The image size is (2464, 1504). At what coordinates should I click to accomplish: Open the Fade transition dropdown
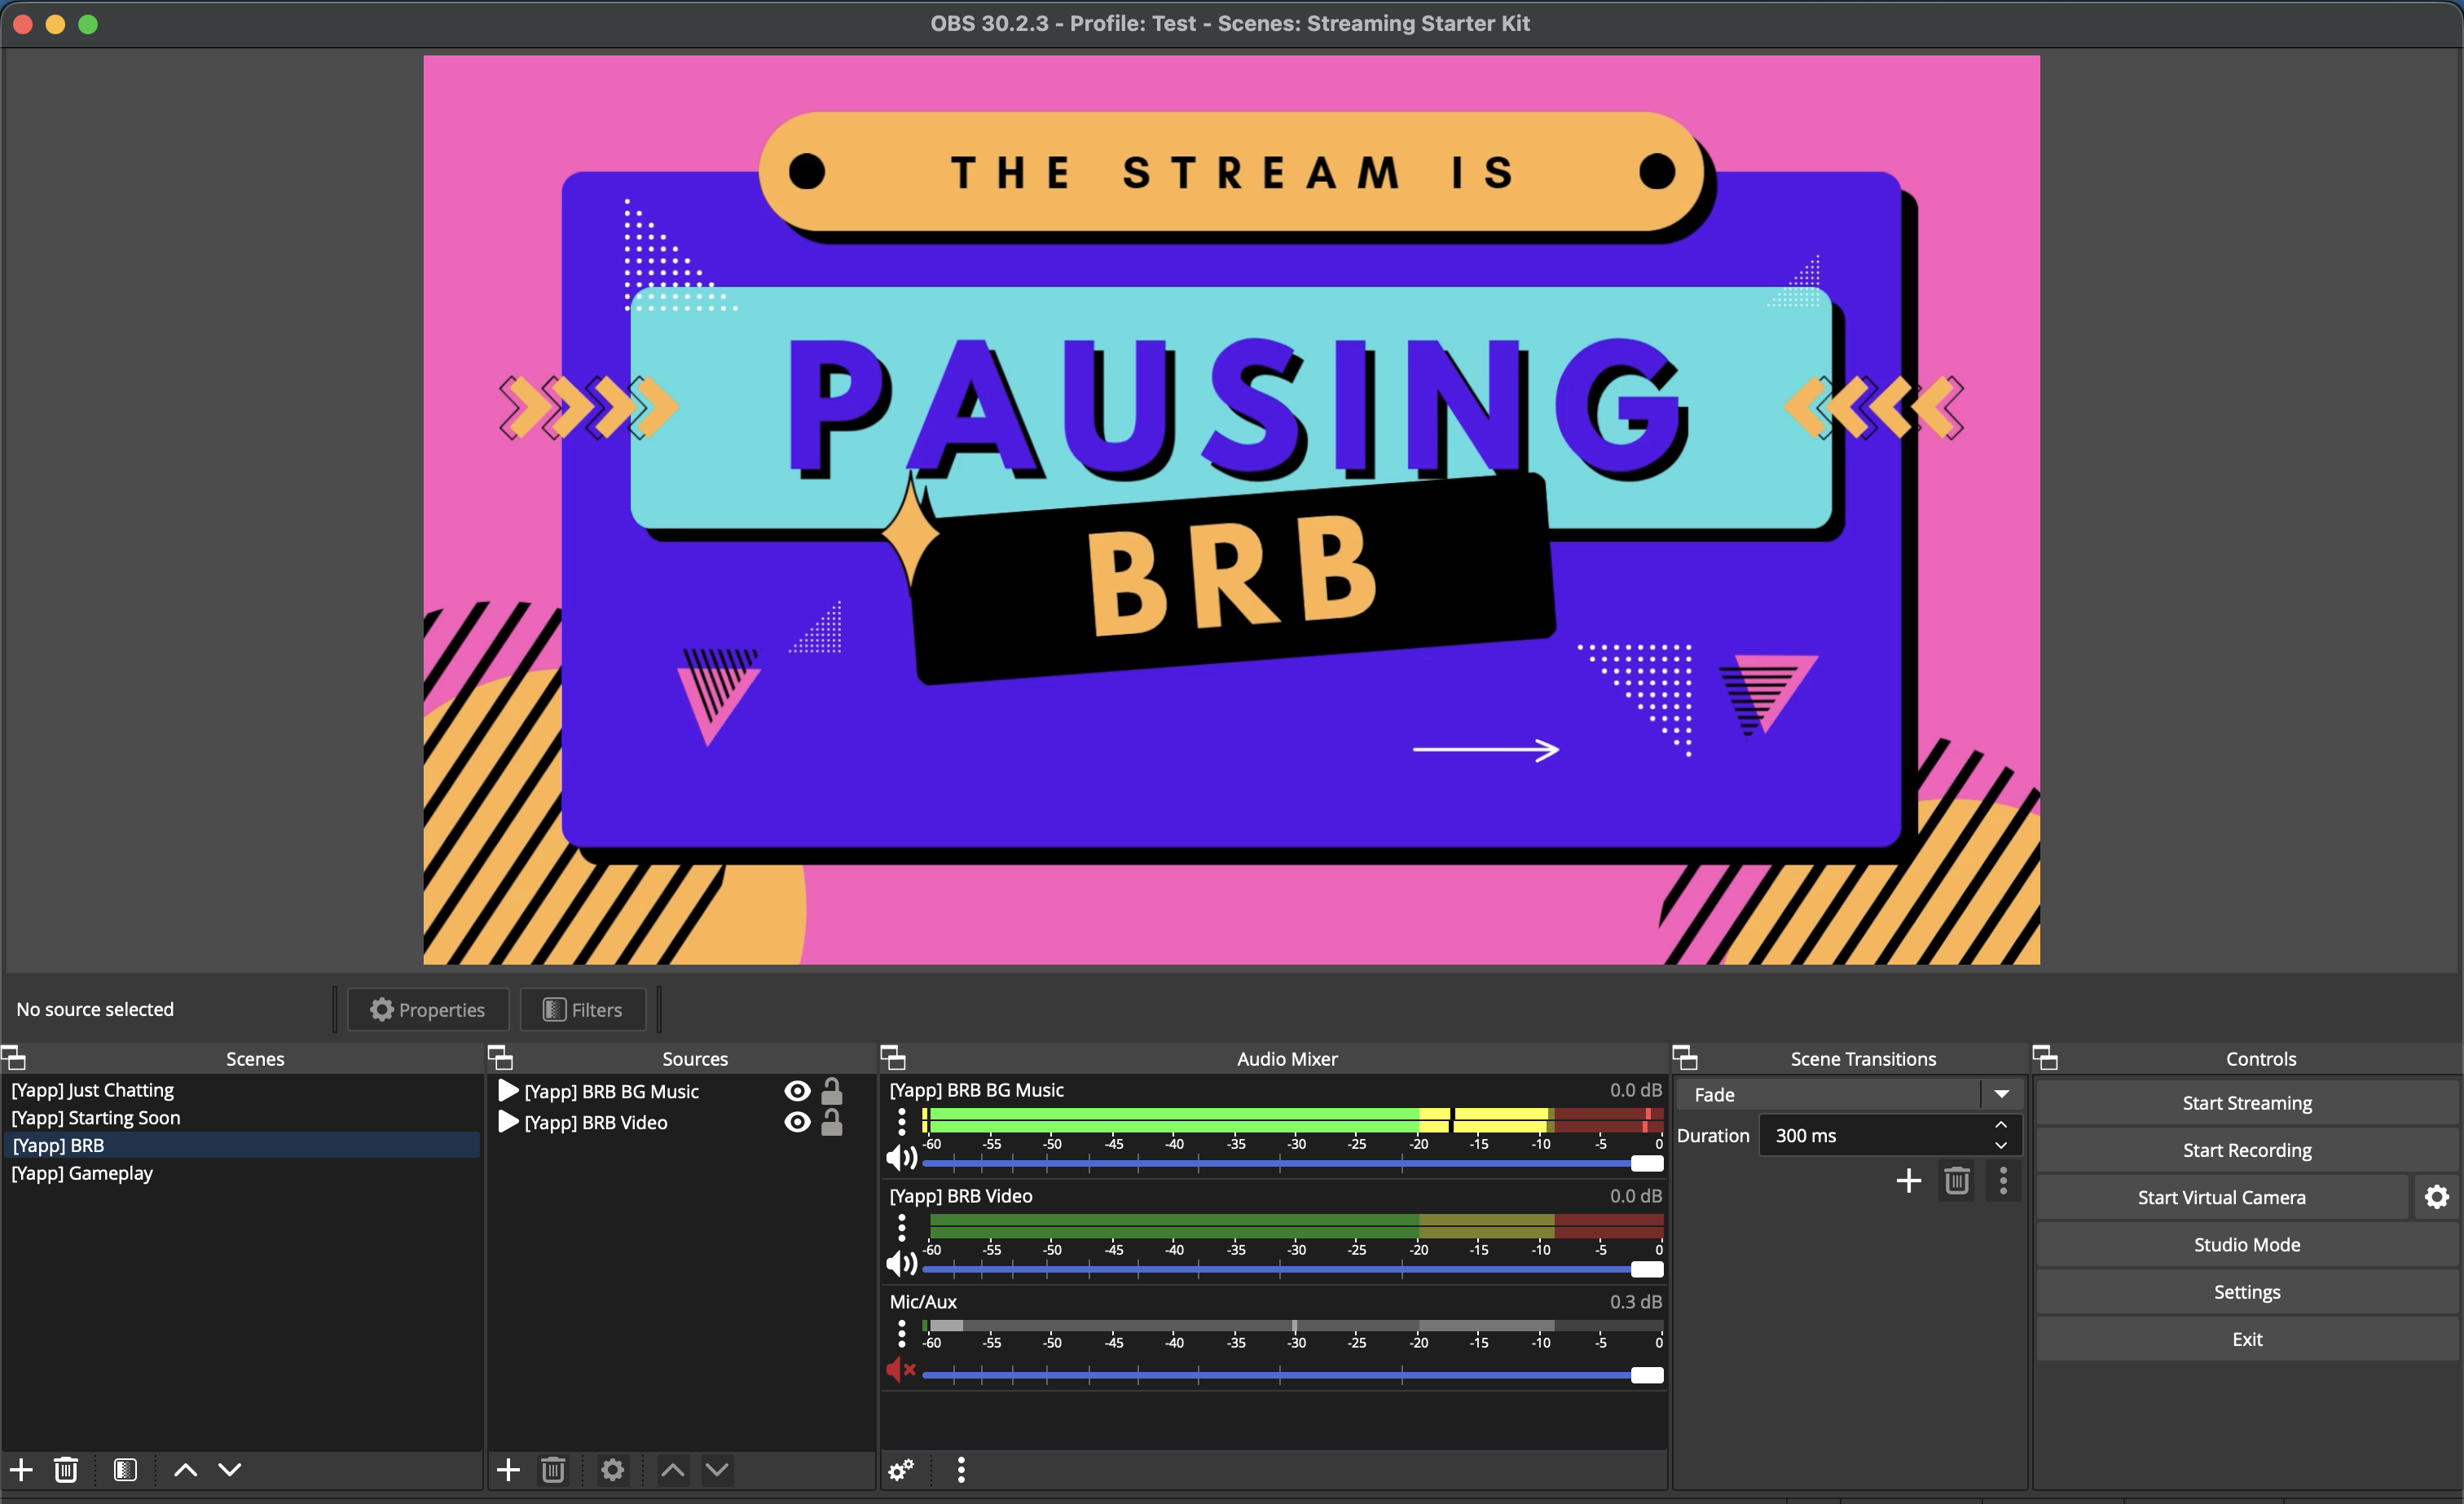(2001, 1094)
